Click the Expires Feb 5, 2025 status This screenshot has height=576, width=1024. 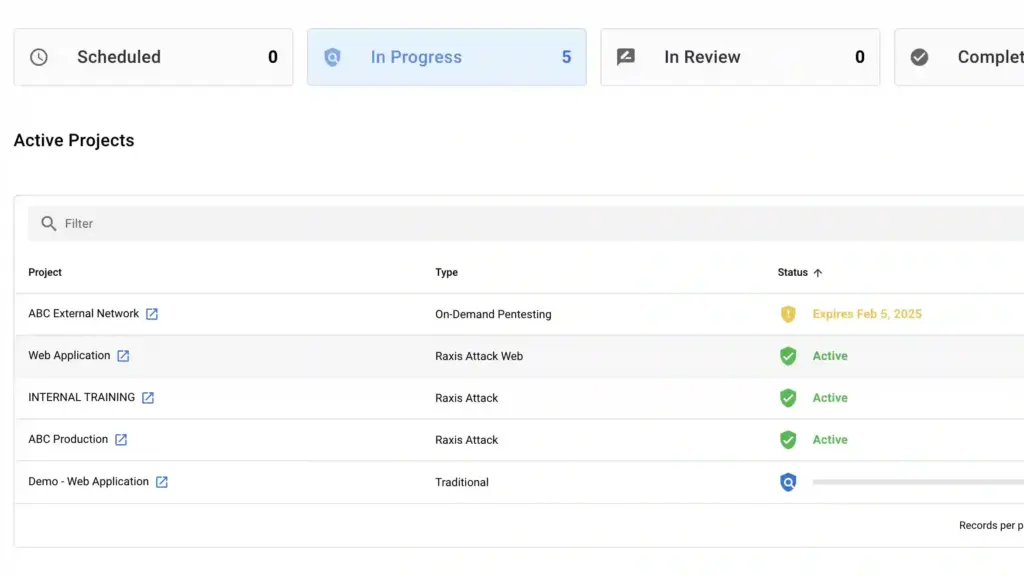tap(867, 314)
